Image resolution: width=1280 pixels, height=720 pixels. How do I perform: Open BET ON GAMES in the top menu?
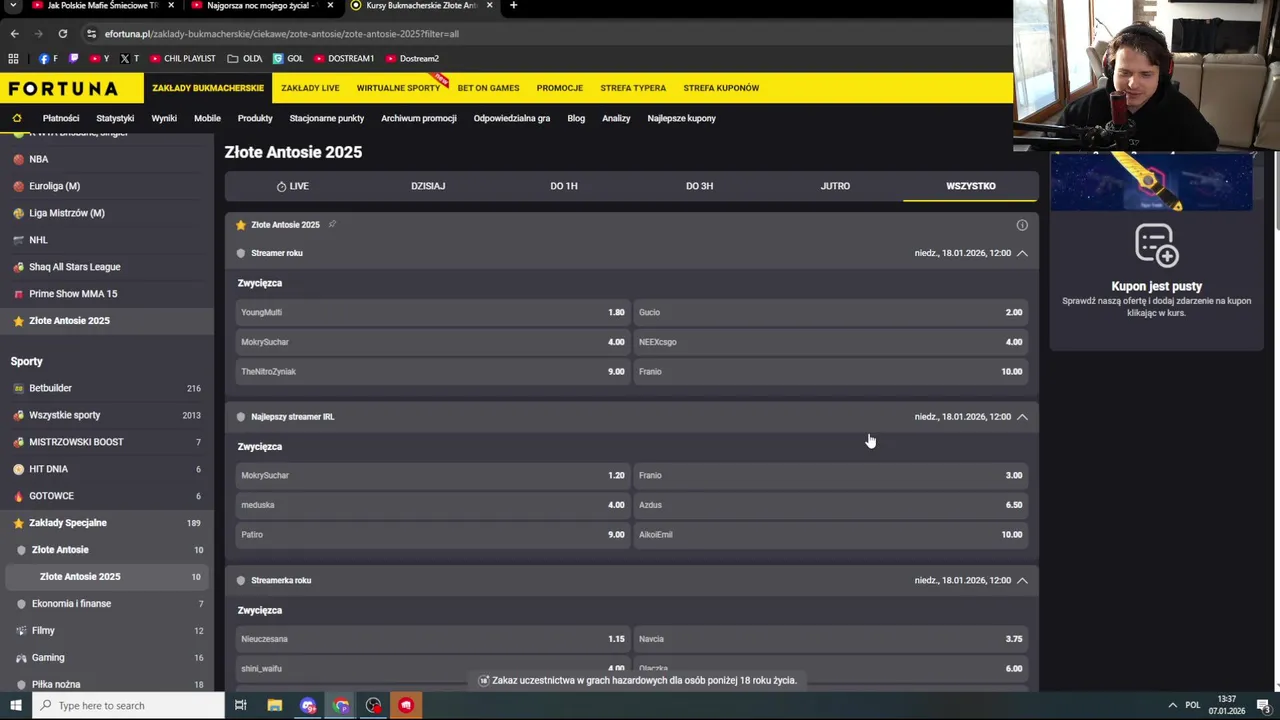[x=488, y=88]
